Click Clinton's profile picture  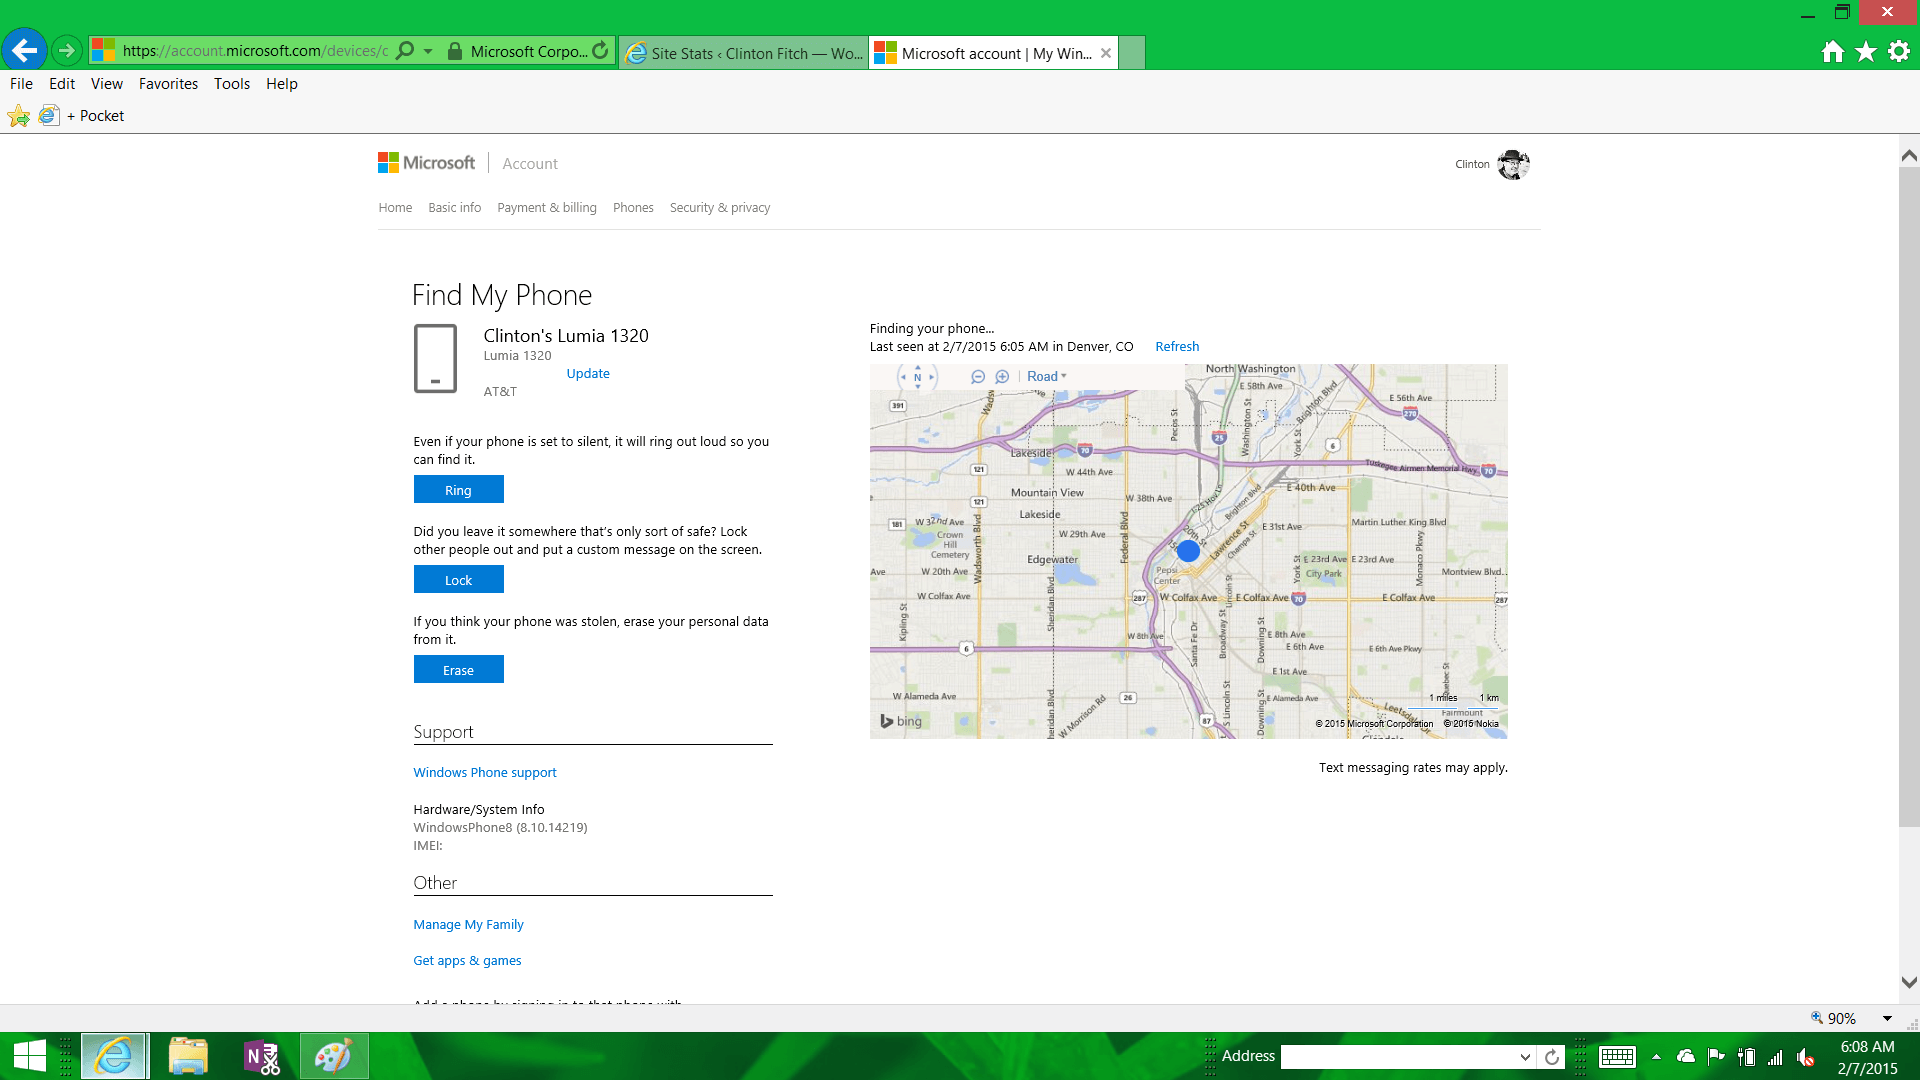pyautogui.click(x=1513, y=164)
